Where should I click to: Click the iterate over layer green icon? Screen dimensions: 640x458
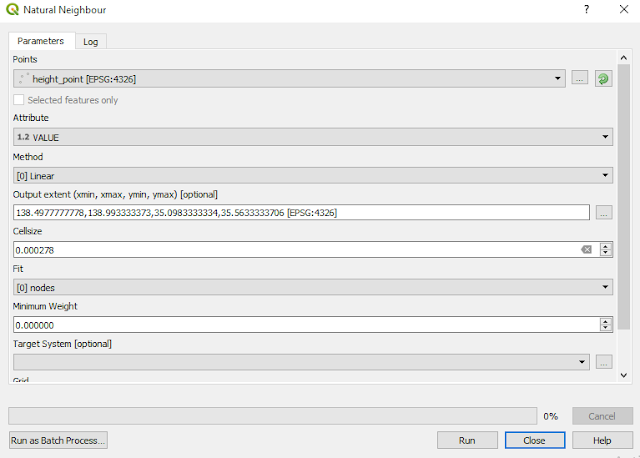pos(603,78)
